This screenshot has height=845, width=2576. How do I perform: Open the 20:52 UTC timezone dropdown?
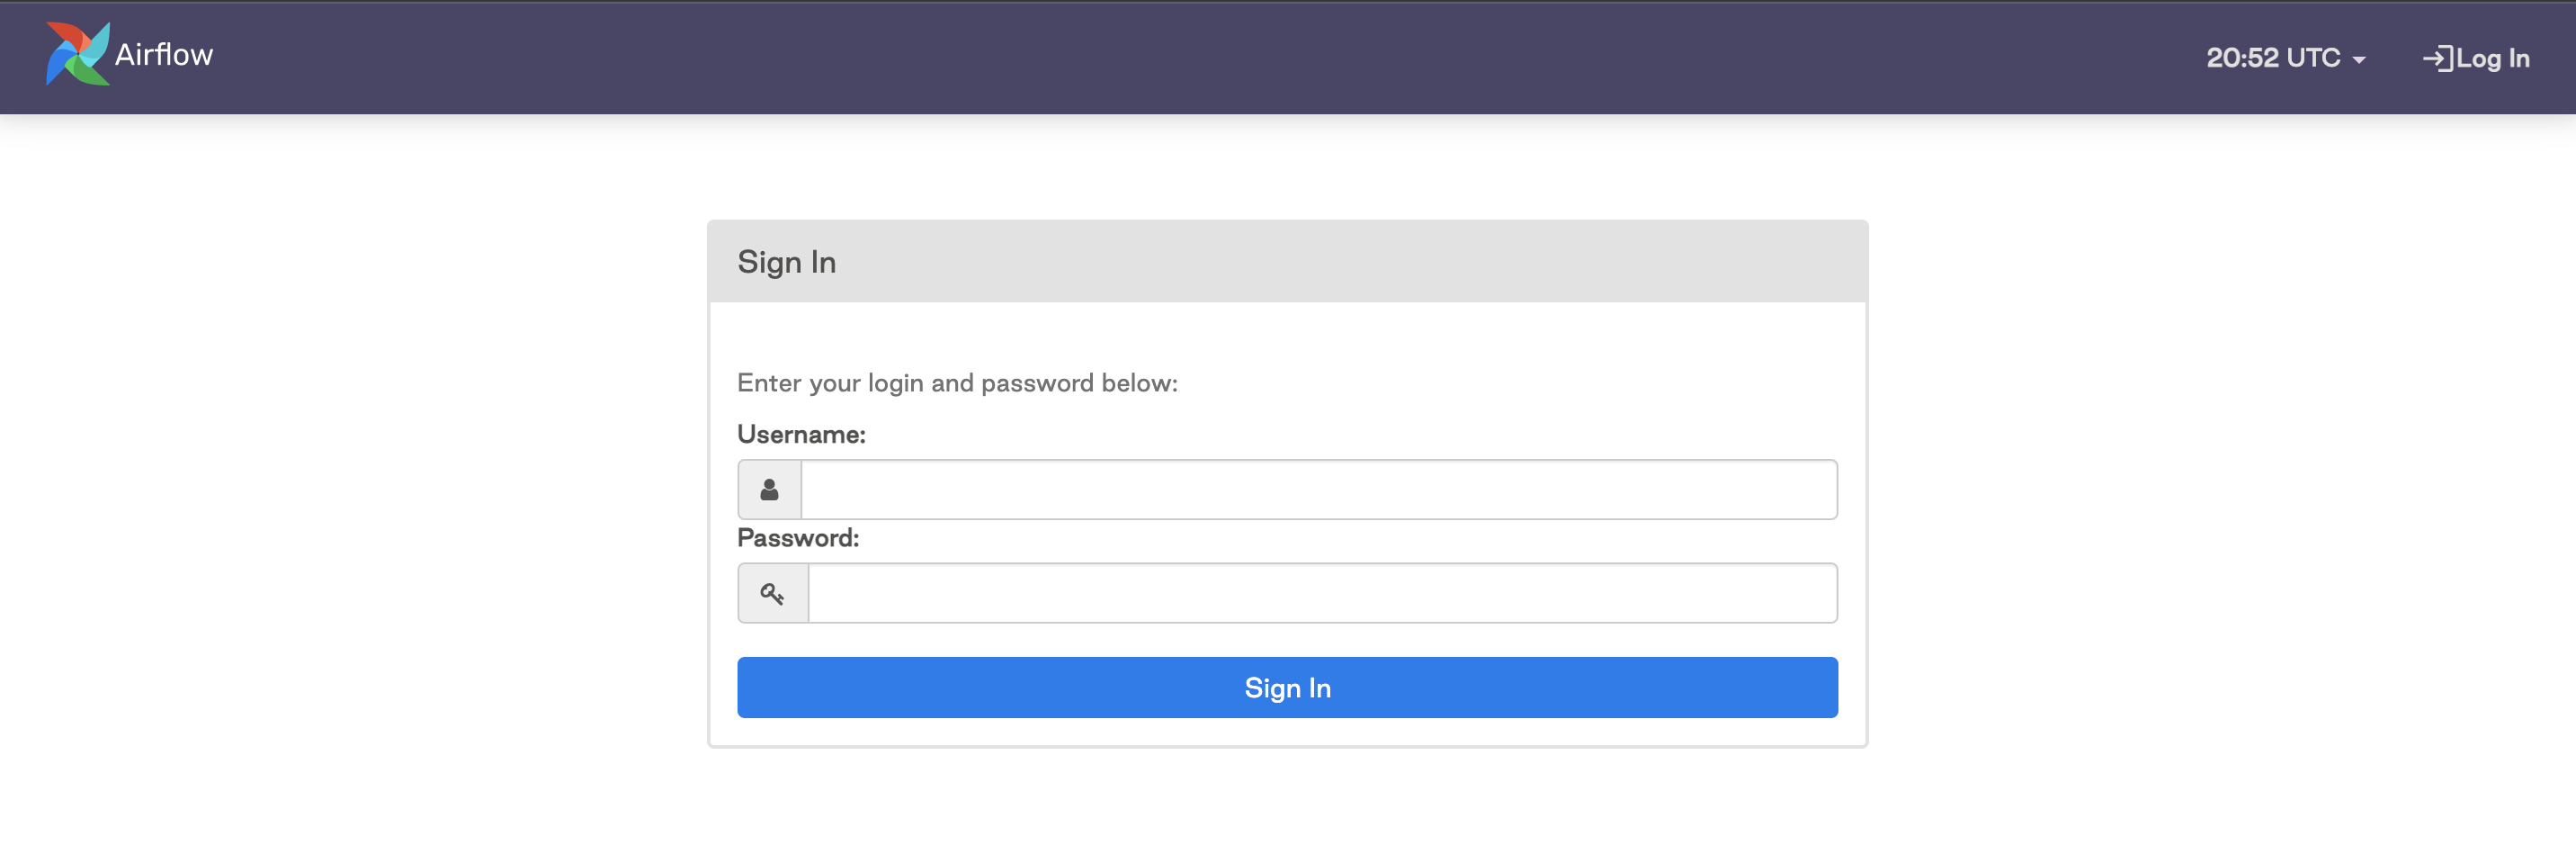2285,58
